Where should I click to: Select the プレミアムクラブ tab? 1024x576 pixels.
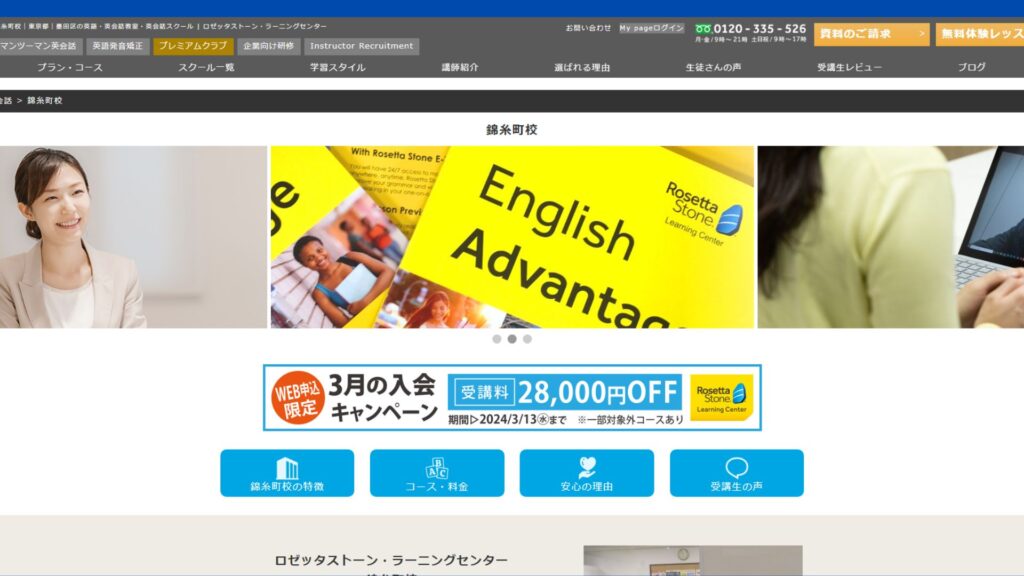(193, 46)
